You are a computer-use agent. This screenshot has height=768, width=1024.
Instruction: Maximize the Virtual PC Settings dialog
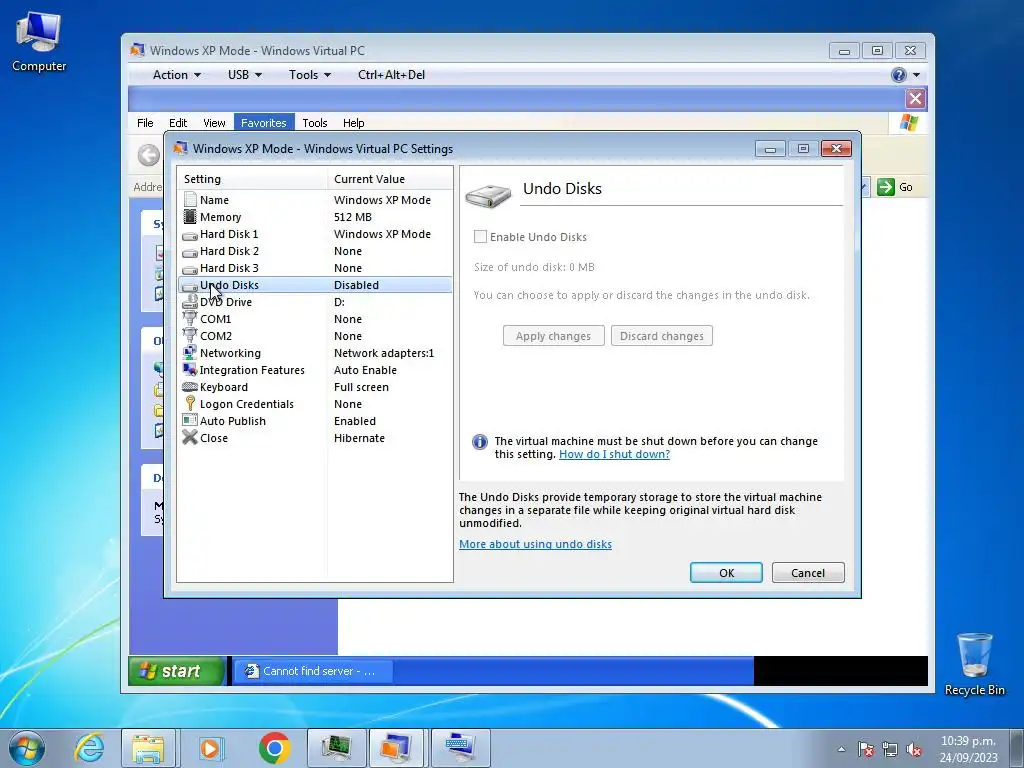pyautogui.click(x=803, y=149)
